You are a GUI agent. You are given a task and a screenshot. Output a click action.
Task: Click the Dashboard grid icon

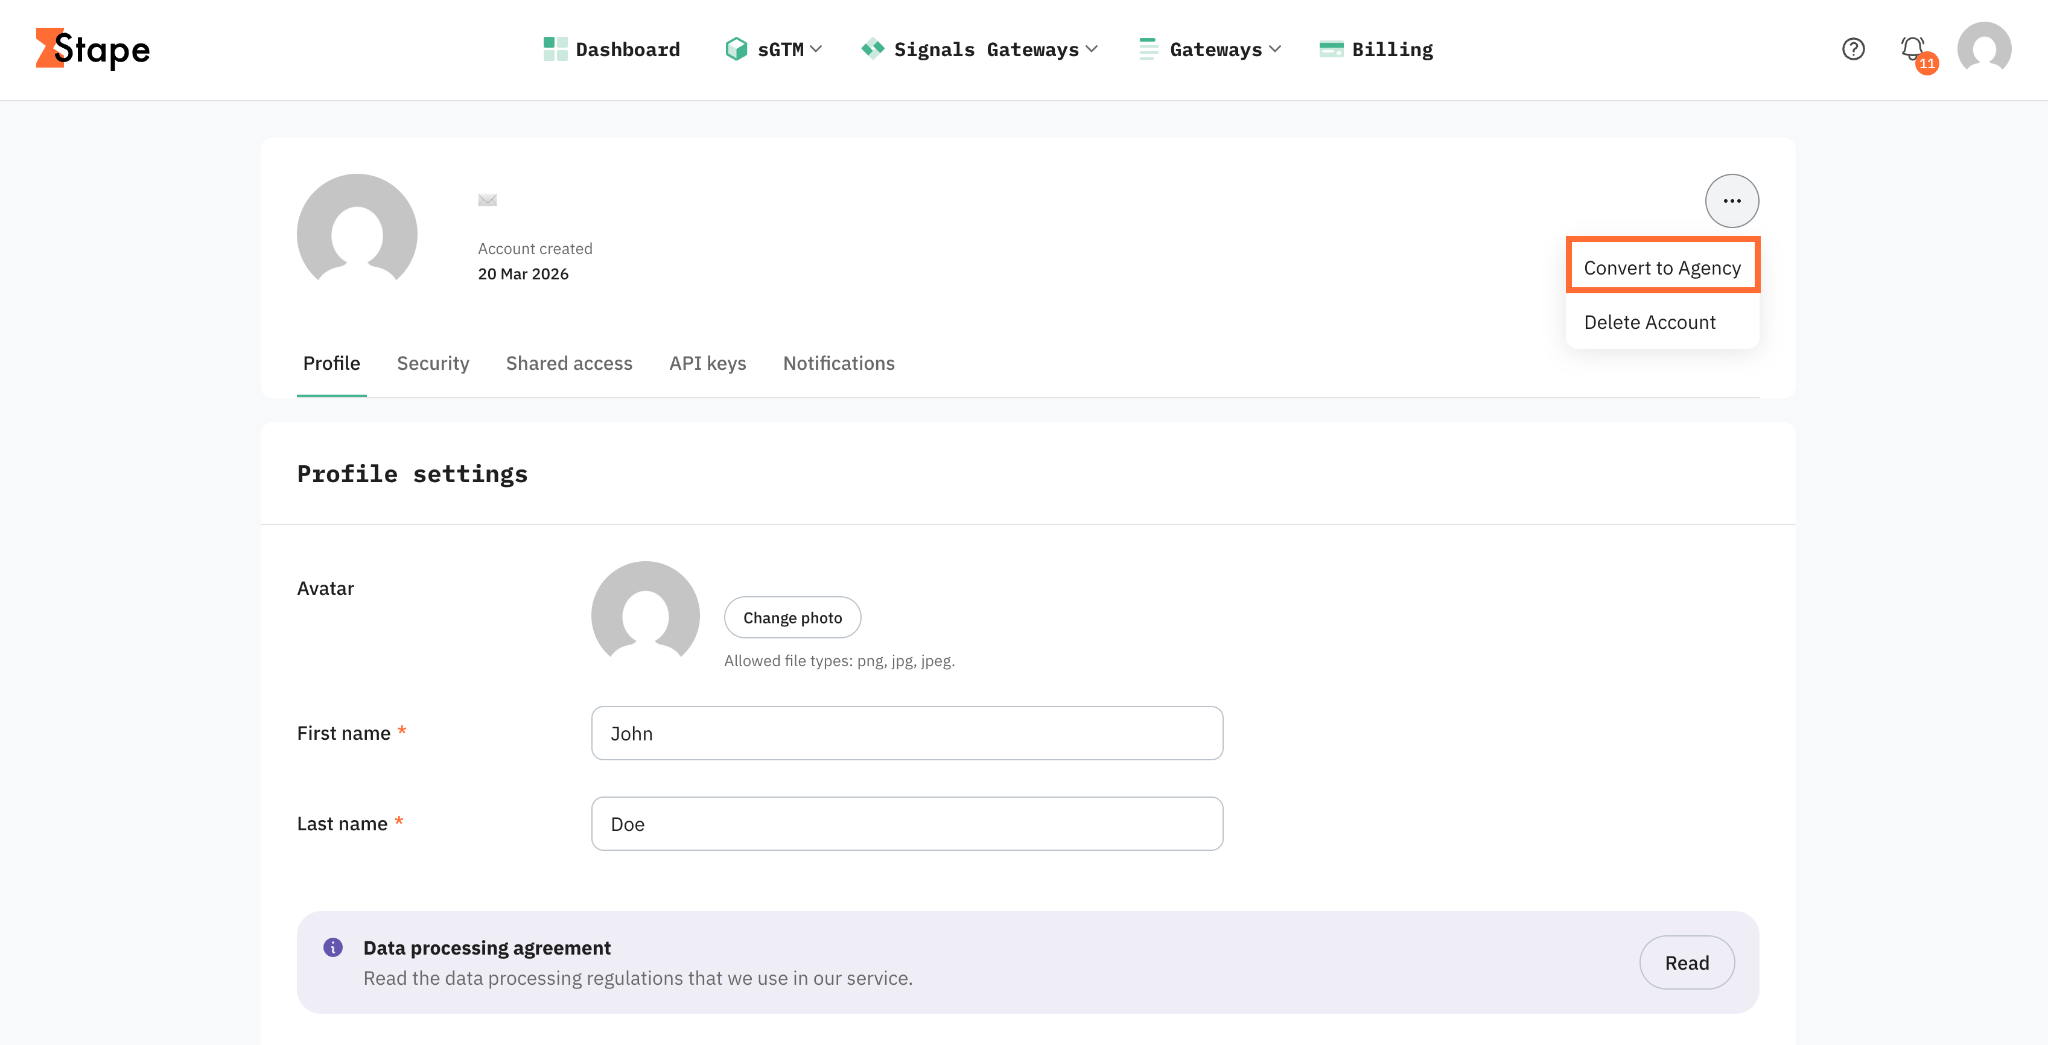tap(555, 49)
